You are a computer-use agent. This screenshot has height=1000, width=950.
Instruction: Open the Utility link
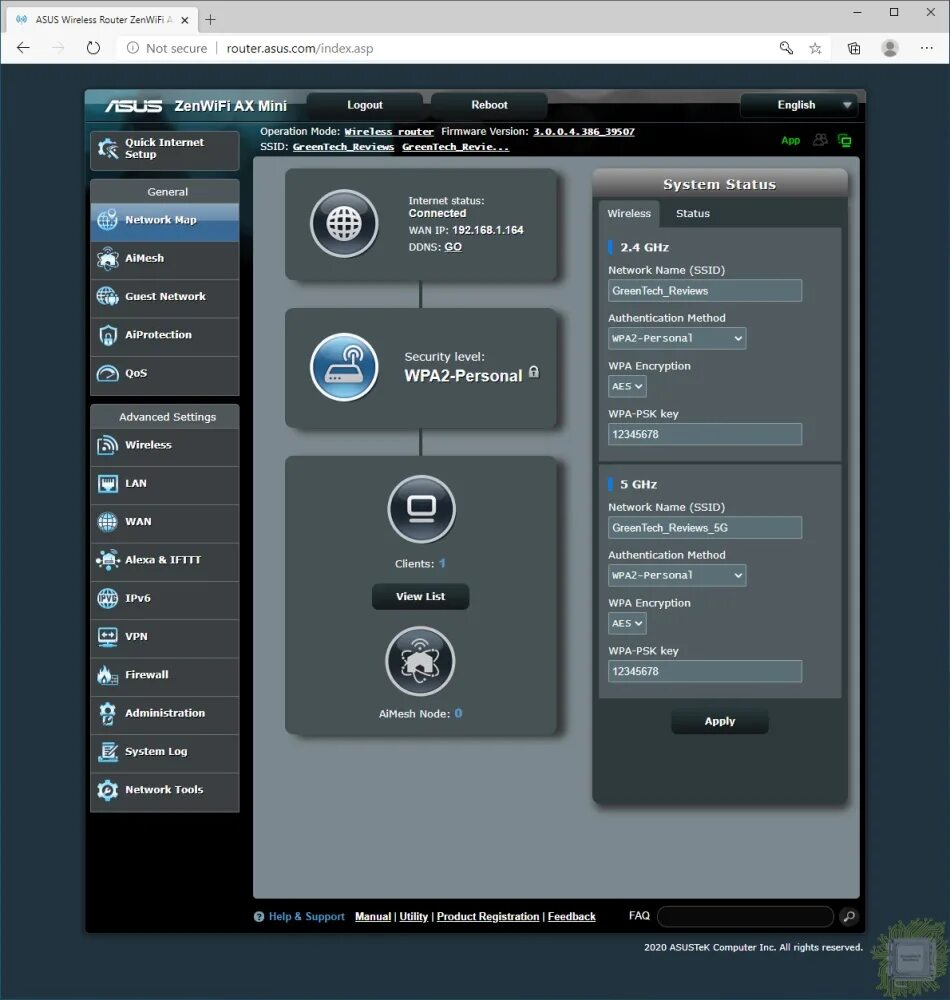pos(414,916)
